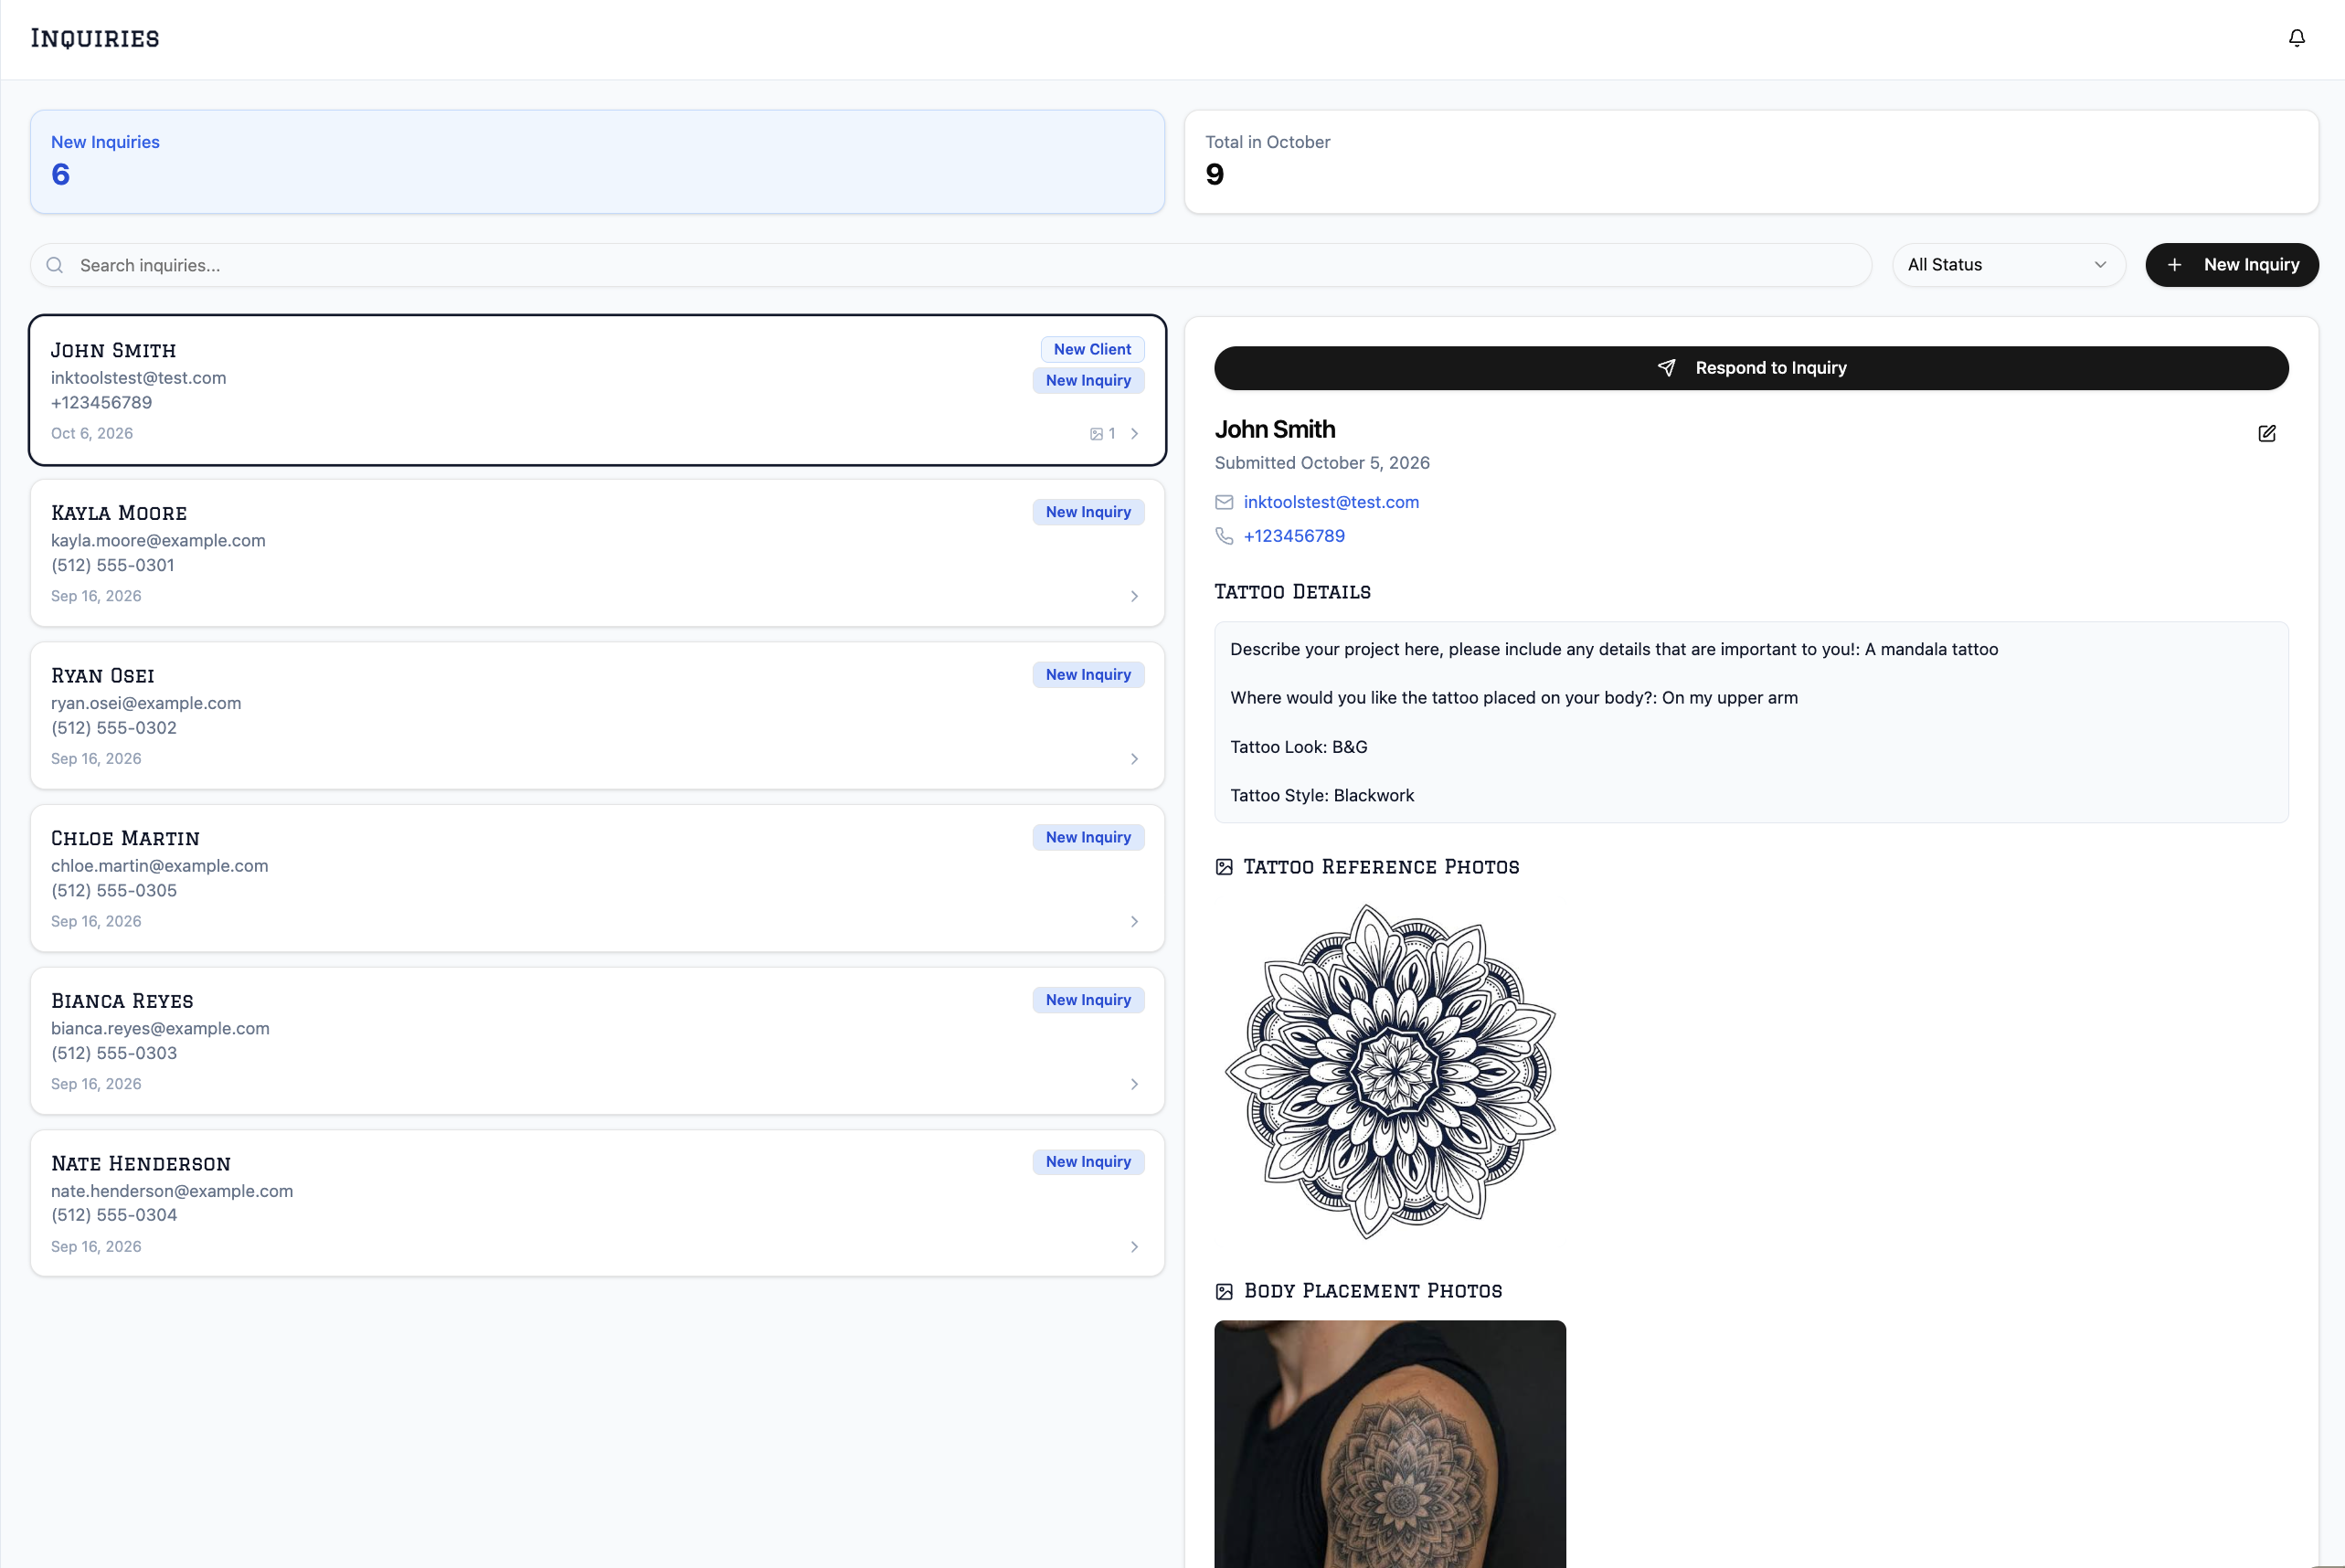Create a New Inquiry
Screen dimensions: 2345x1568
click(x=2232, y=265)
